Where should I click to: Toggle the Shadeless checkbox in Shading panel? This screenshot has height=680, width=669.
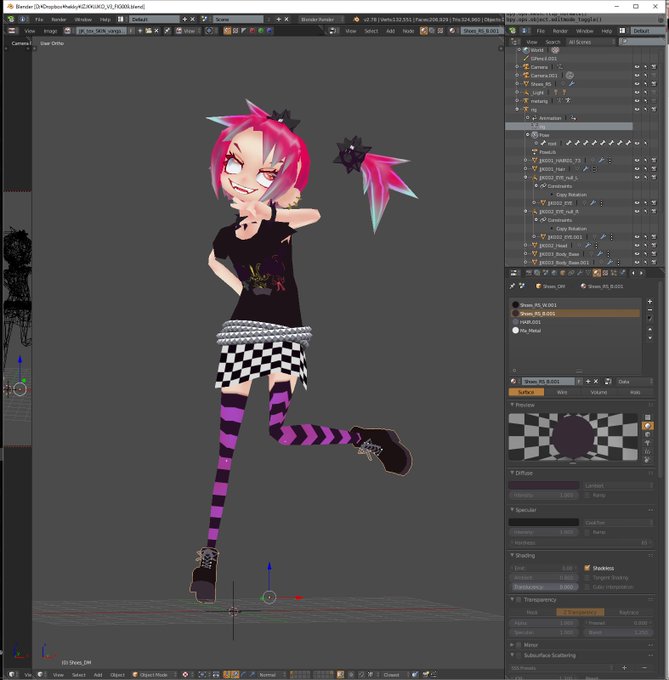coord(587,568)
